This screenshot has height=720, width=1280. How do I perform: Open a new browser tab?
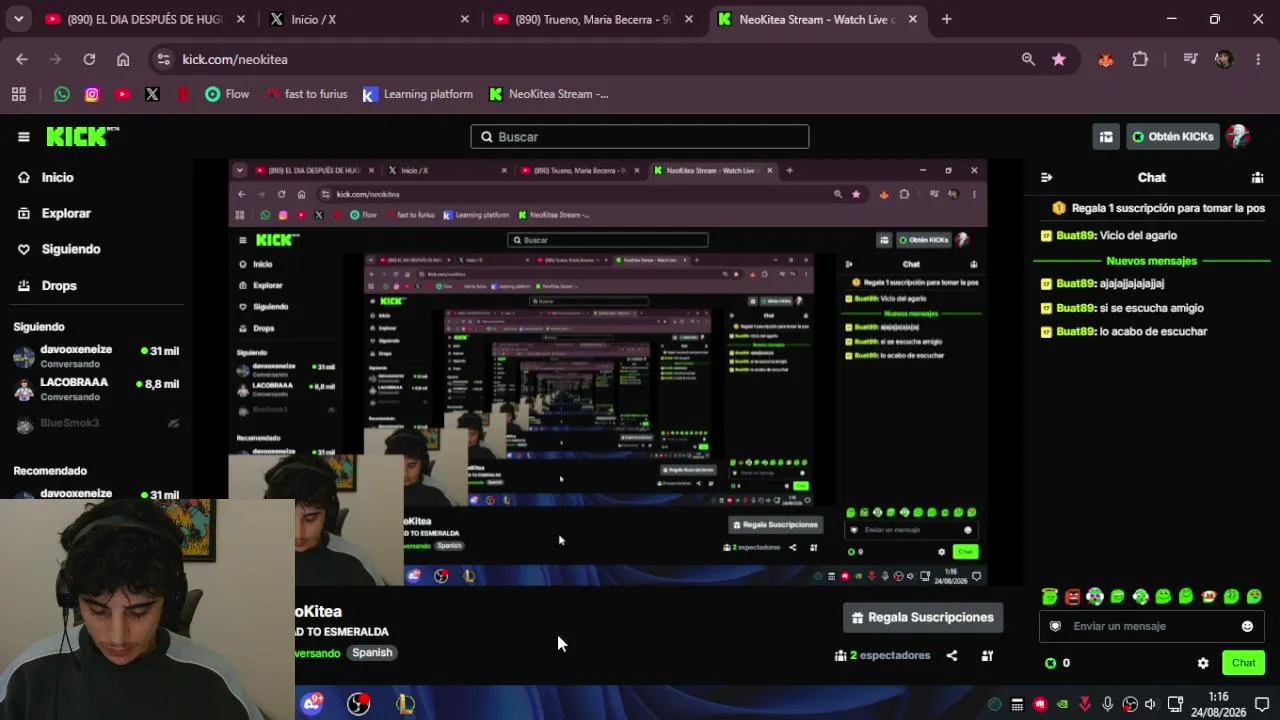pos(946,19)
